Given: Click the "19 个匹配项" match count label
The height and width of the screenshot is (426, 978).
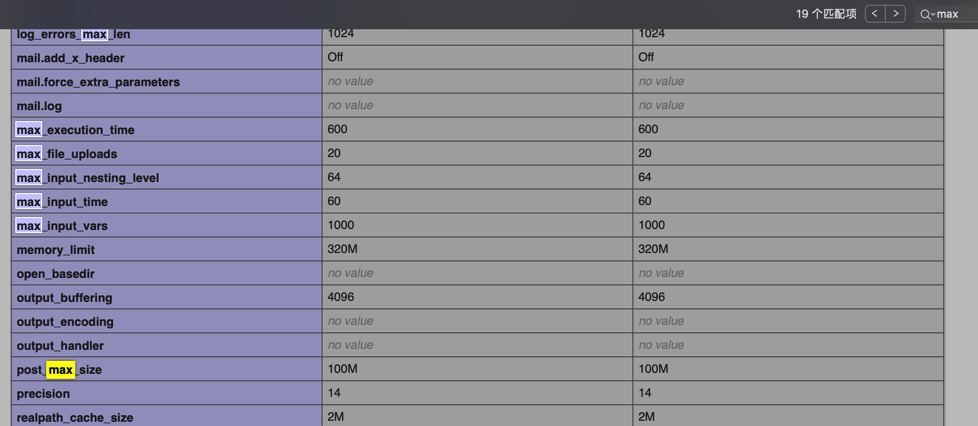Looking at the screenshot, I should click(x=826, y=14).
